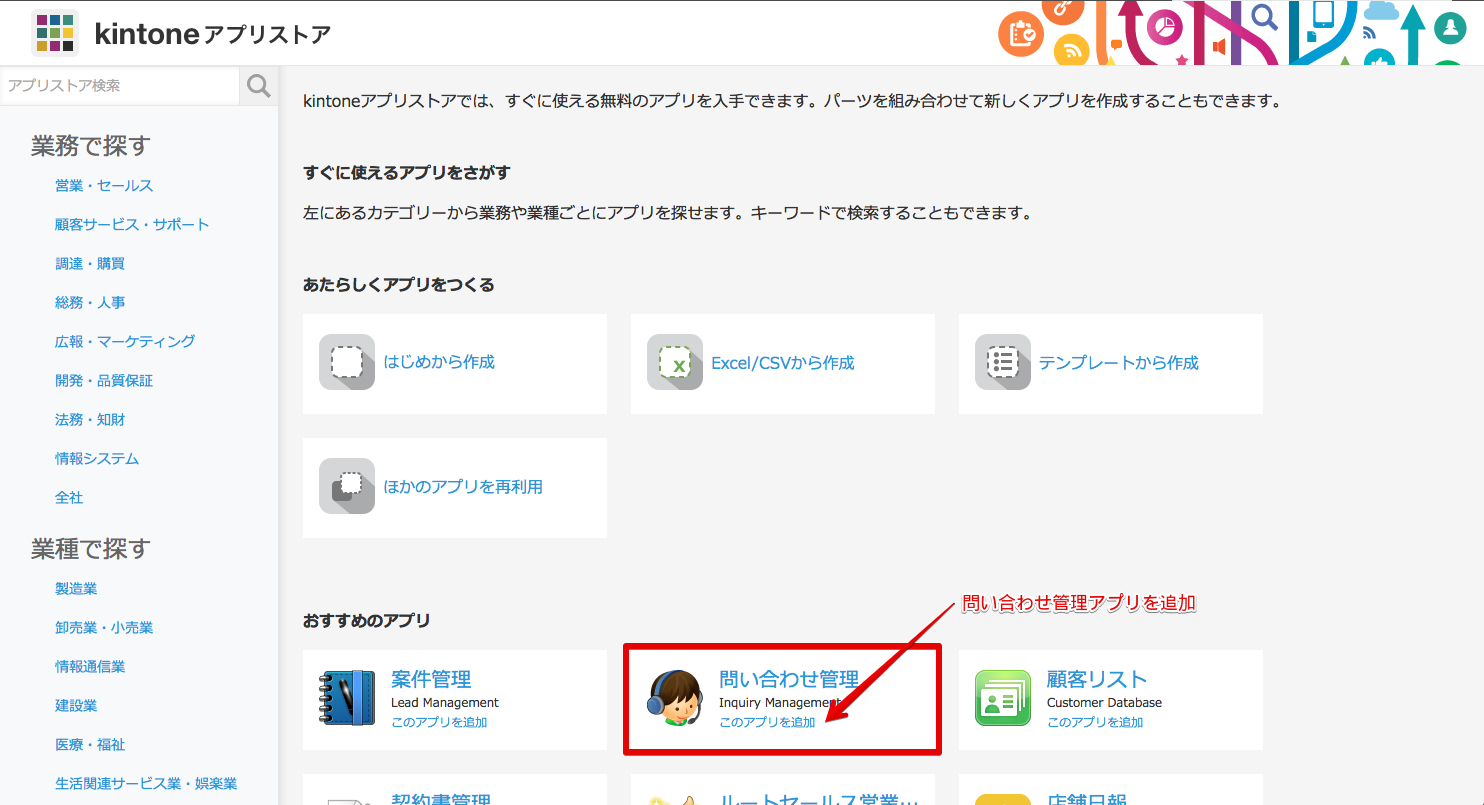Click the search magnifier button
Image resolution: width=1484 pixels, height=805 pixels.
click(x=259, y=86)
